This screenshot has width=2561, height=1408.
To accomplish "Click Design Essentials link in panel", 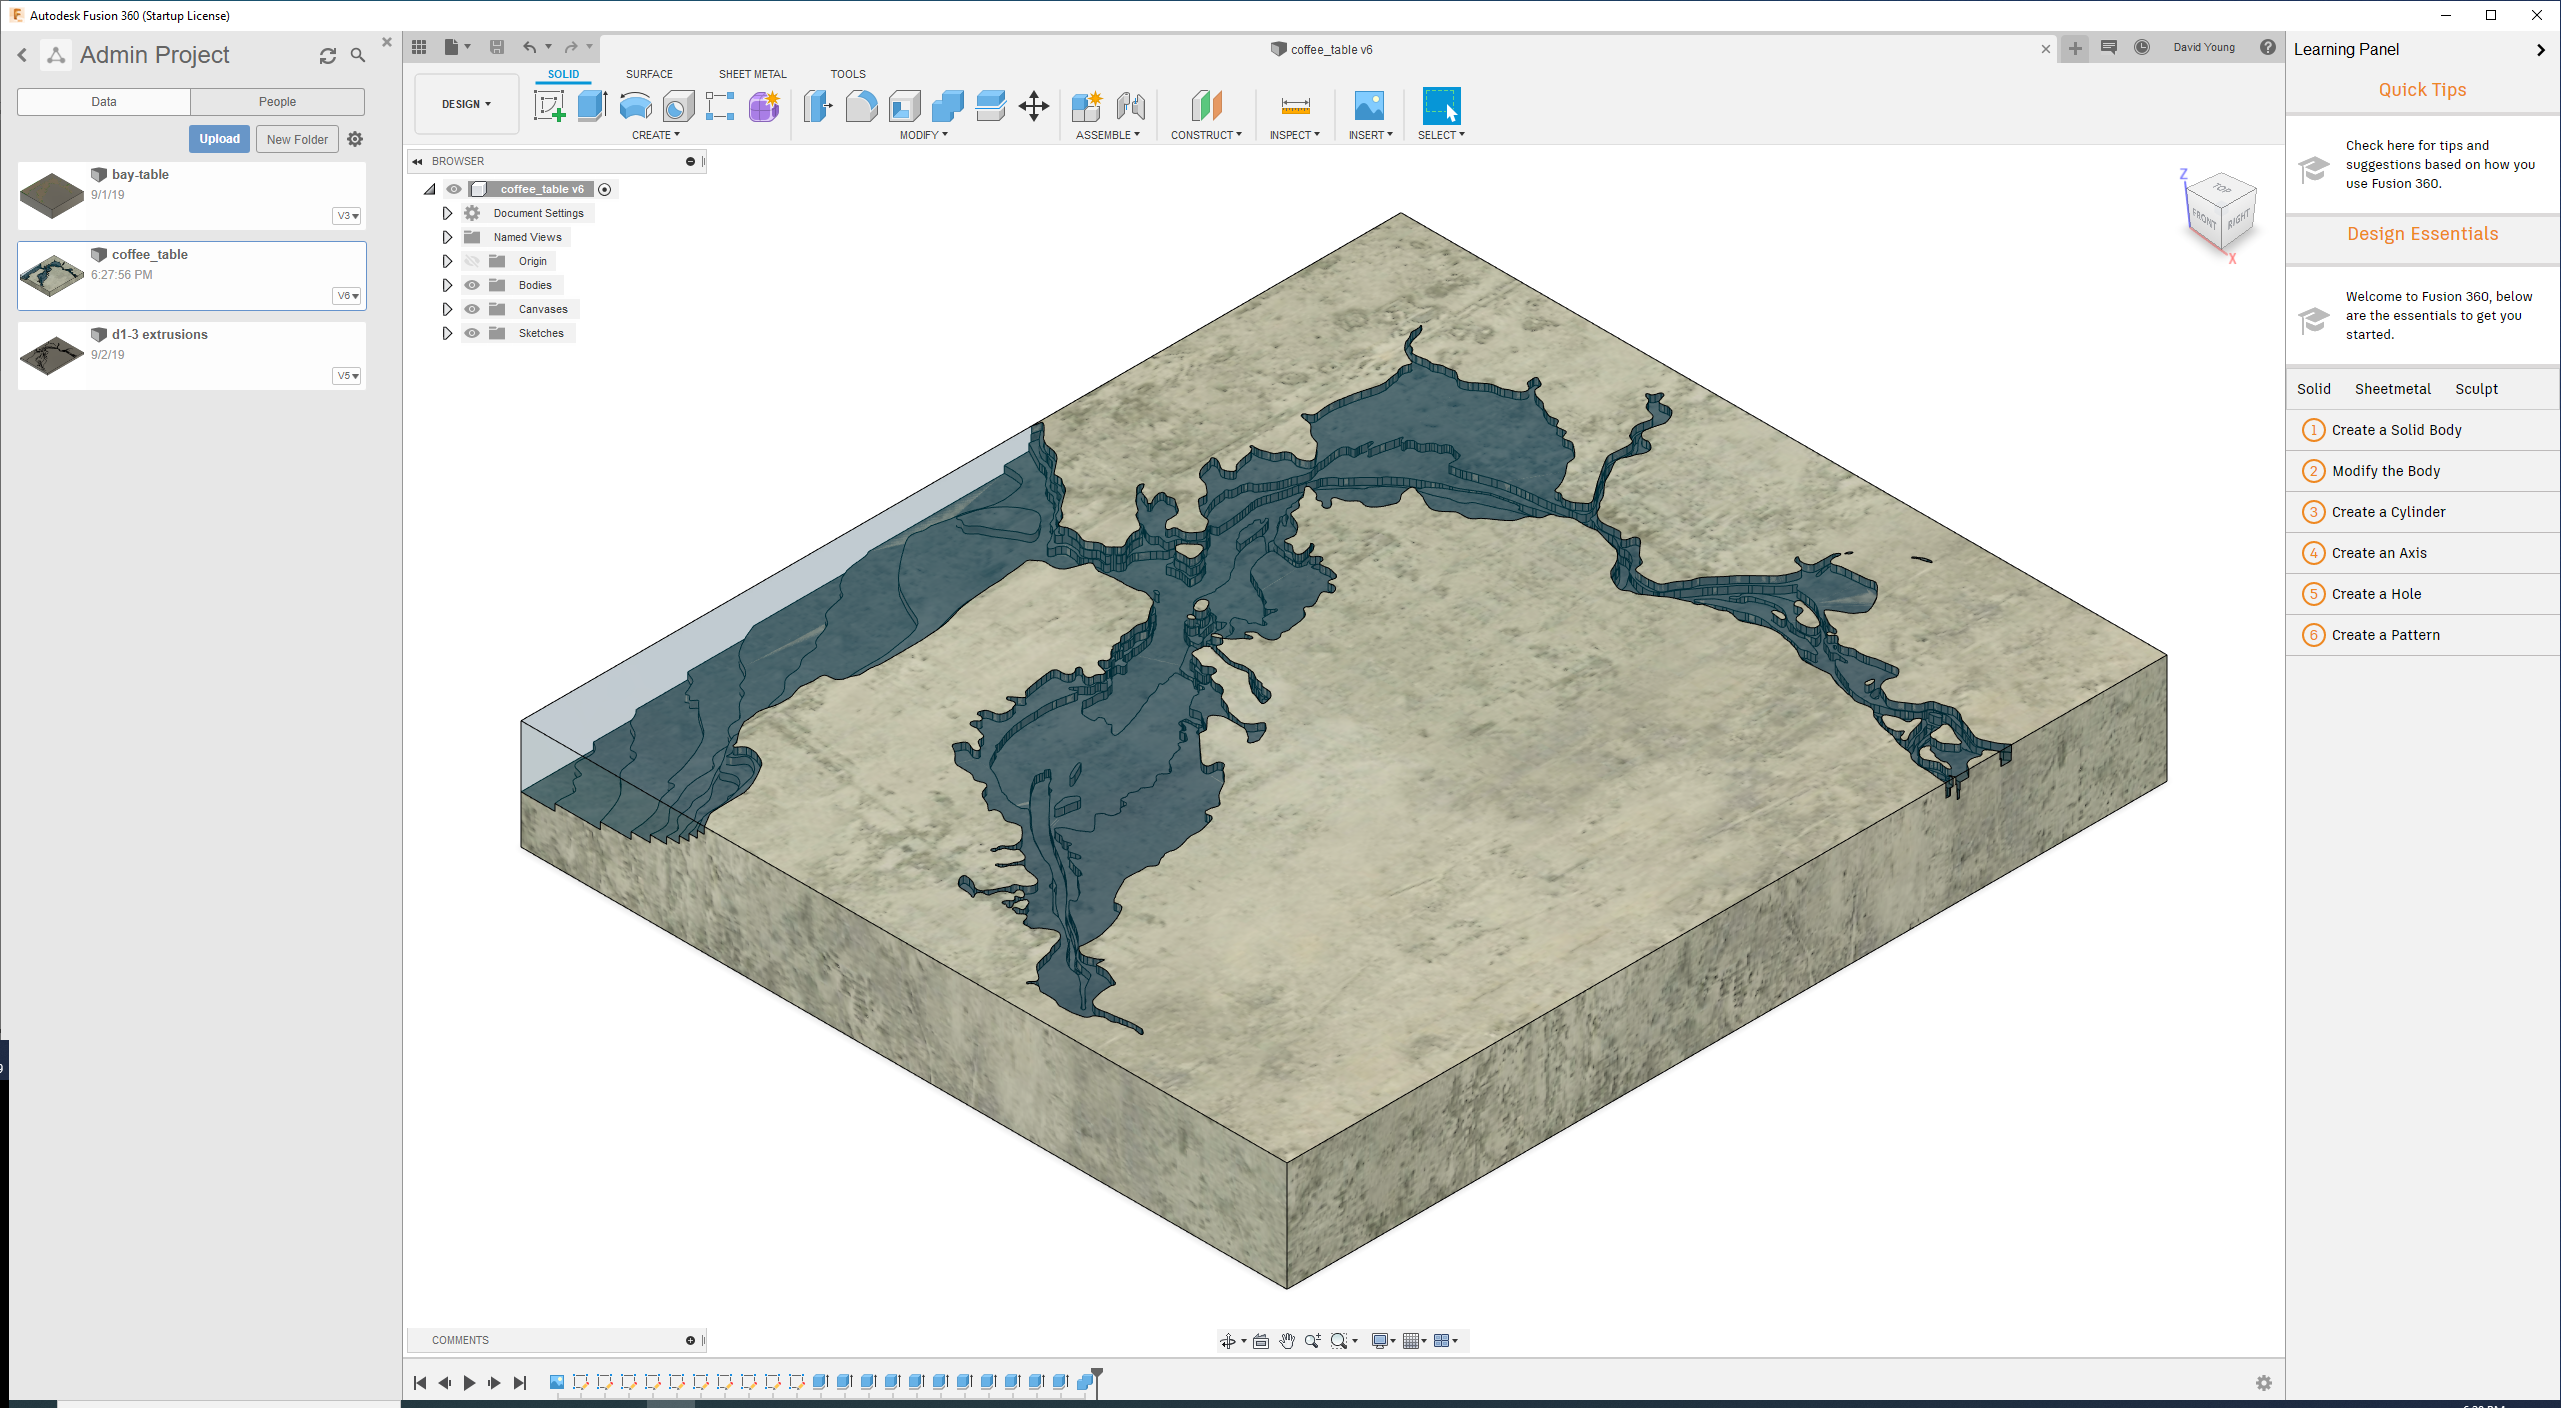I will (x=2421, y=234).
